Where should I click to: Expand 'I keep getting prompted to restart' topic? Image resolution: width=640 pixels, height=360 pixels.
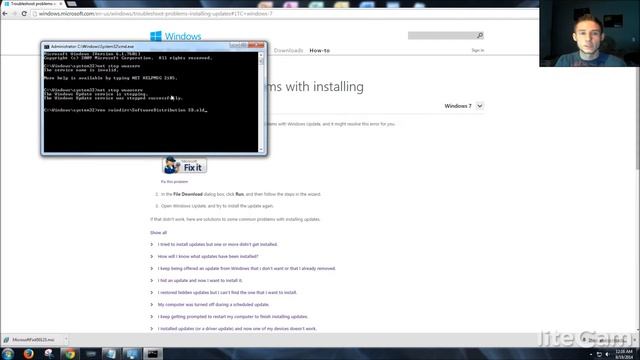coord(233,316)
